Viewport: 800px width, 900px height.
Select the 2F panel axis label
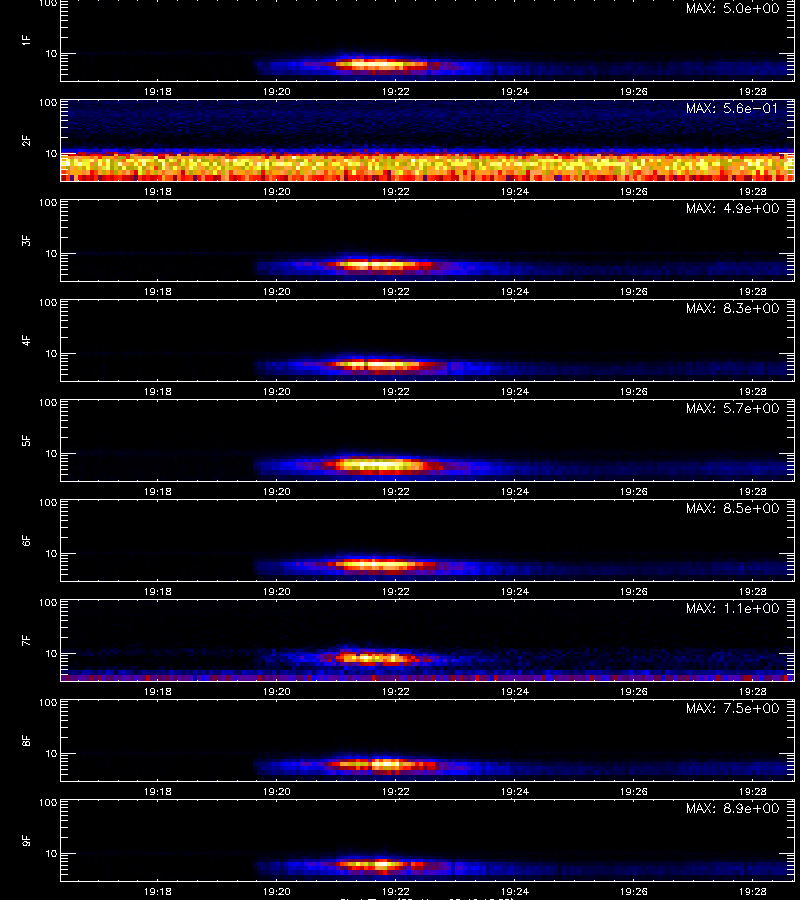(26, 141)
